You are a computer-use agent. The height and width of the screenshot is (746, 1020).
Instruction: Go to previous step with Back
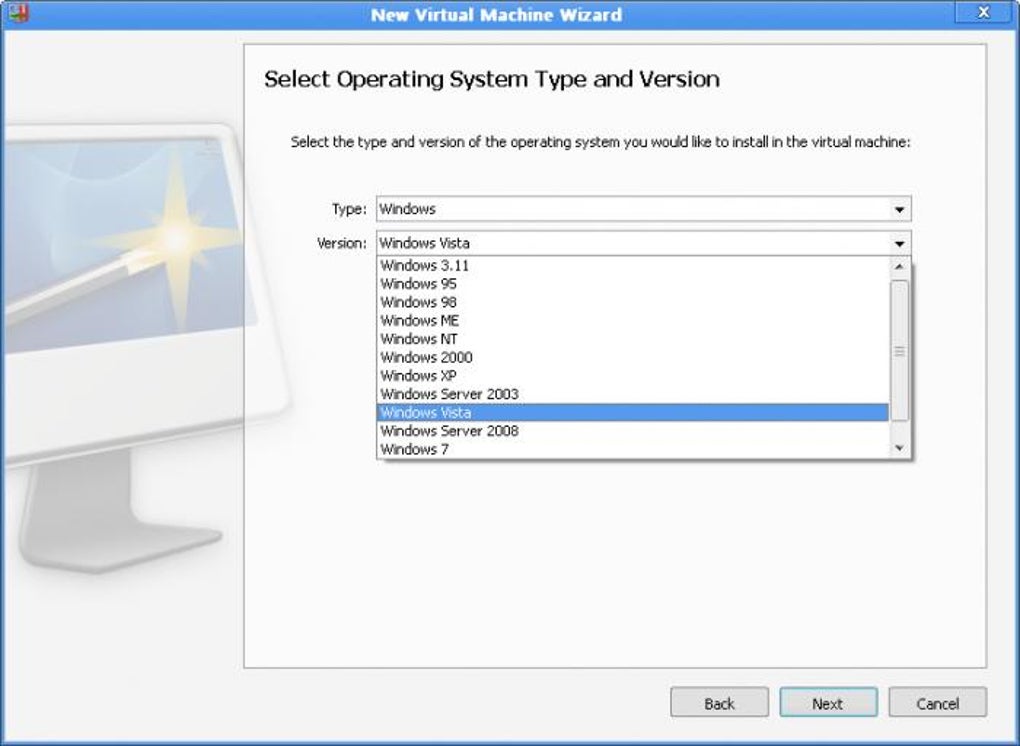coord(719,702)
